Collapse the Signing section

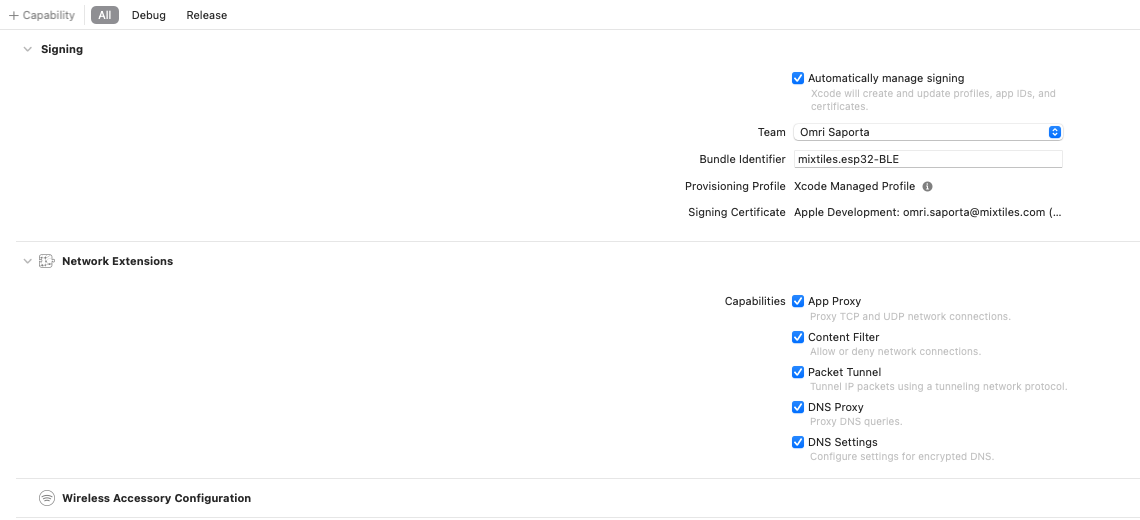point(27,49)
